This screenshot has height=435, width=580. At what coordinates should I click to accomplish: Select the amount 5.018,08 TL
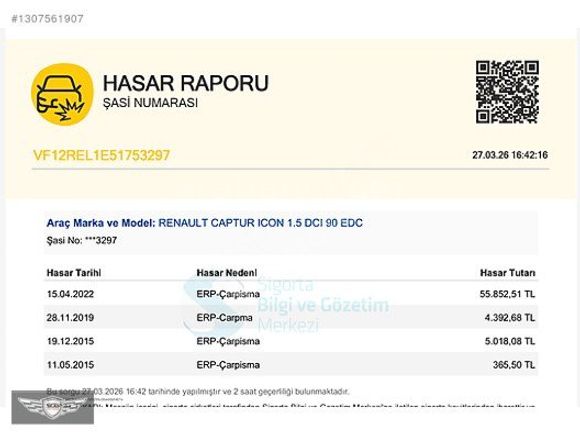pyautogui.click(x=510, y=341)
